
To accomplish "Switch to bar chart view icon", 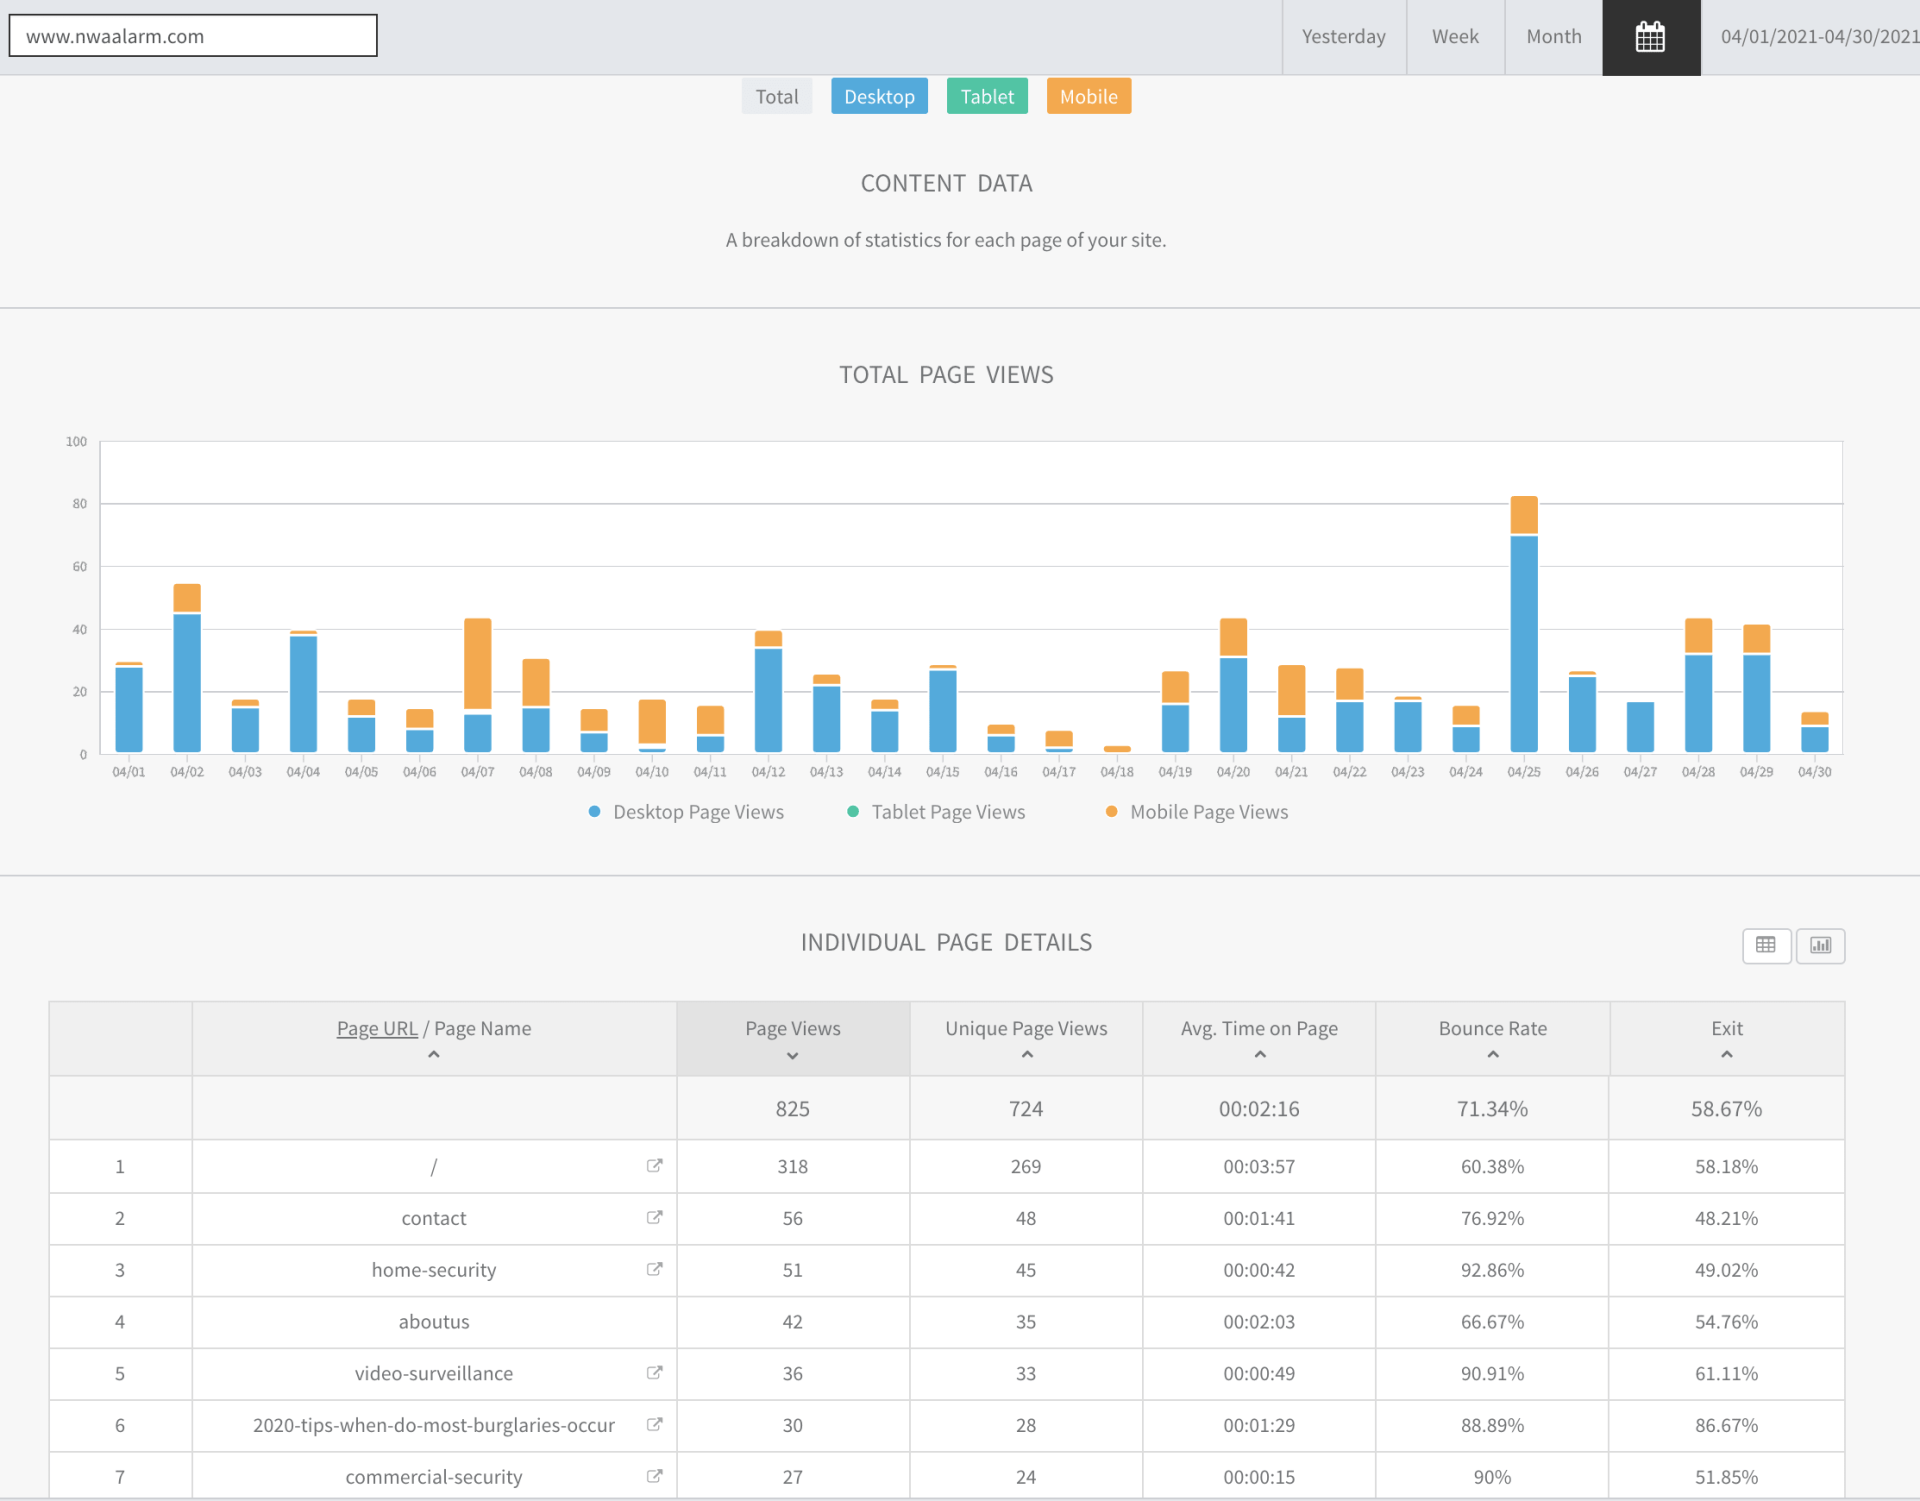I will 1820,945.
